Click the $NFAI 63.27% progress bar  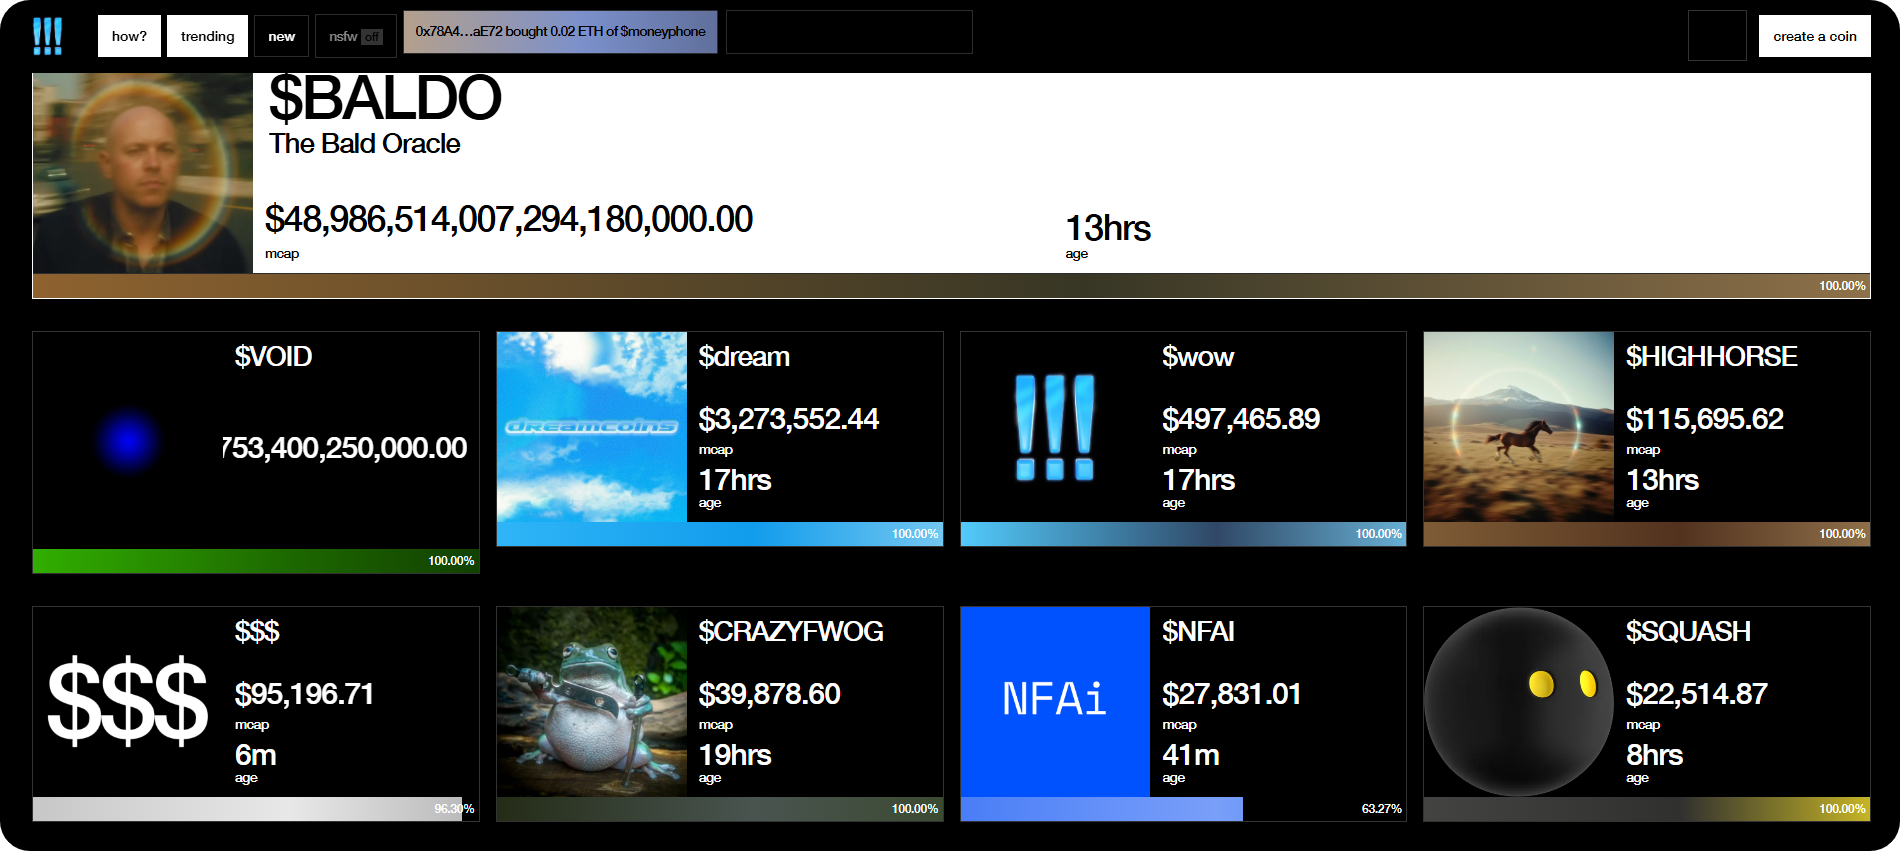coord(1182,809)
